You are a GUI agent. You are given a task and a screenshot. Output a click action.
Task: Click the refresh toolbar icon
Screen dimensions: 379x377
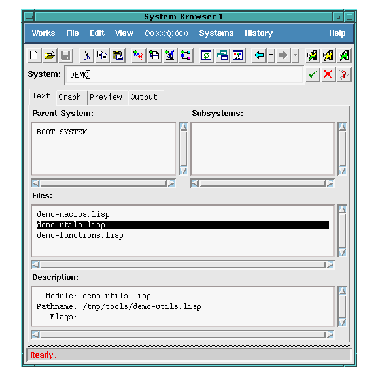pyautogui.click(x=206, y=55)
